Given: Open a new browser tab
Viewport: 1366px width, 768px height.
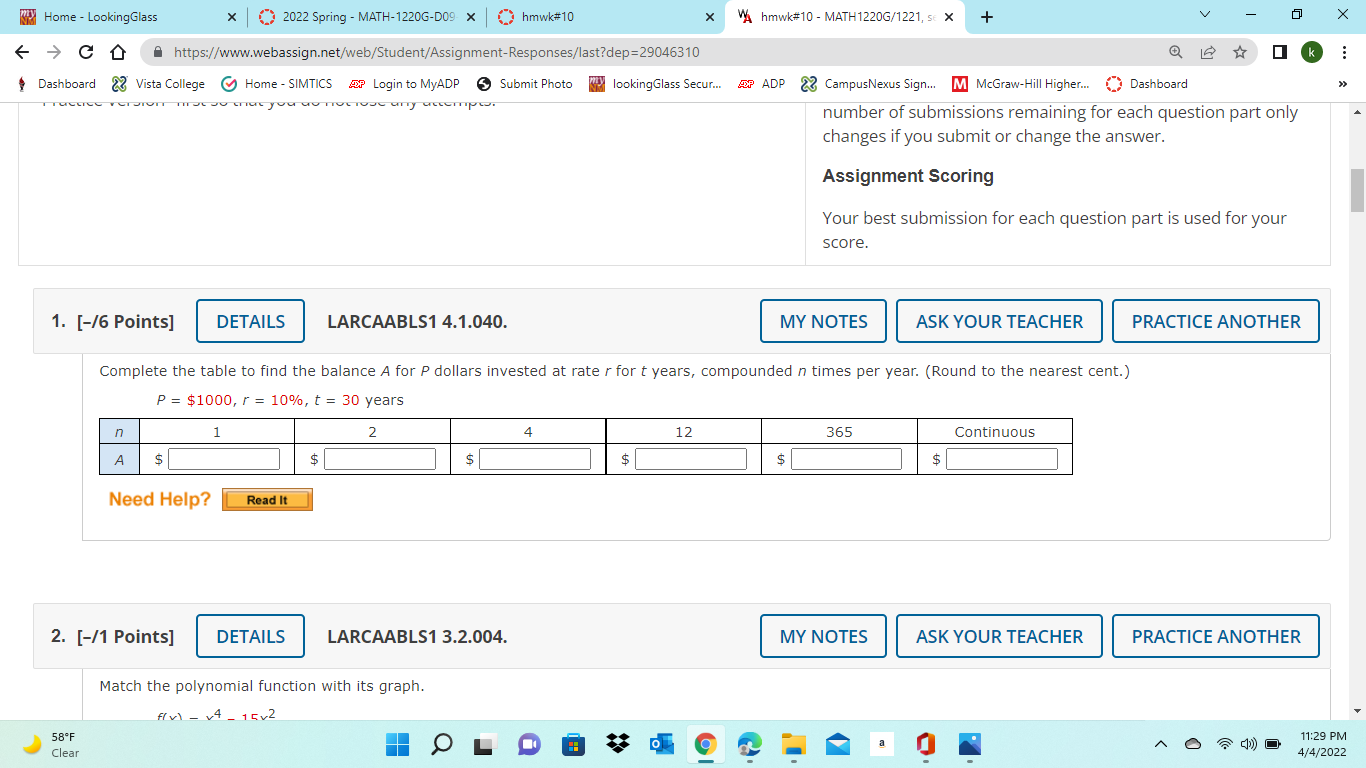Looking at the screenshot, I should pyautogui.click(x=987, y=17).
